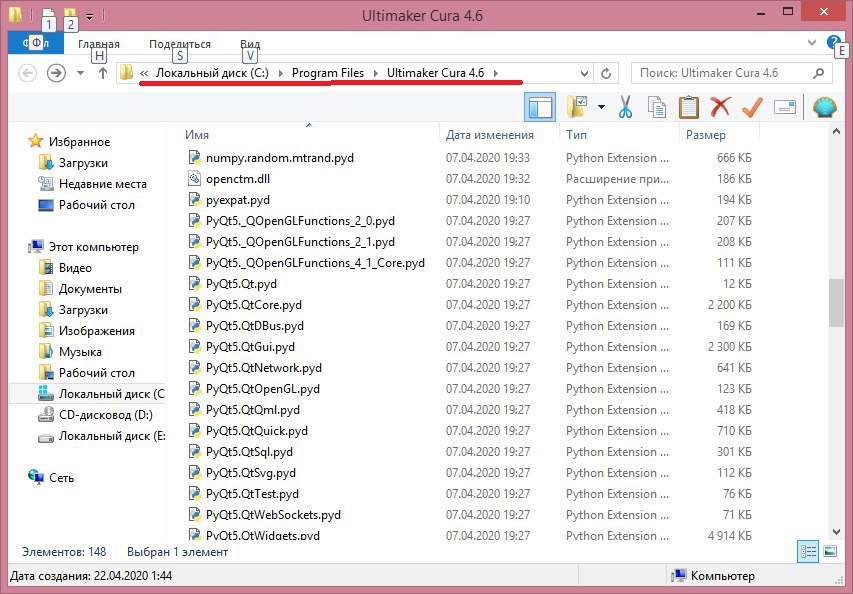The height and width of the screenshot is (594, 853).
Task: Select PyQt5.QtCore.pyd in the list
Action: [x=254, y=305]
